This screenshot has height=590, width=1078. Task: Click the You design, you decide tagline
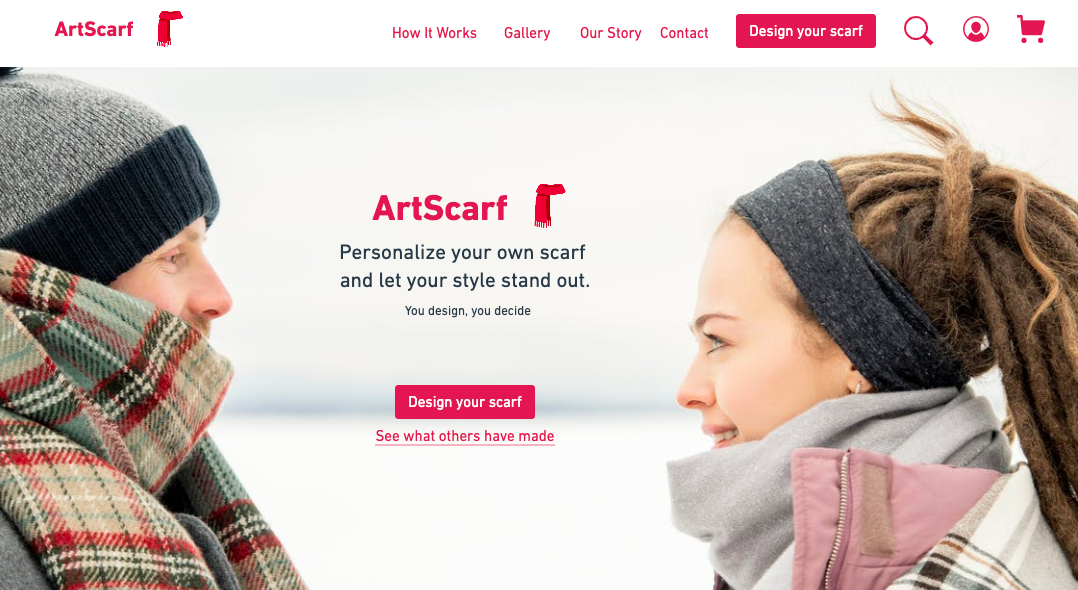point(468,311)
